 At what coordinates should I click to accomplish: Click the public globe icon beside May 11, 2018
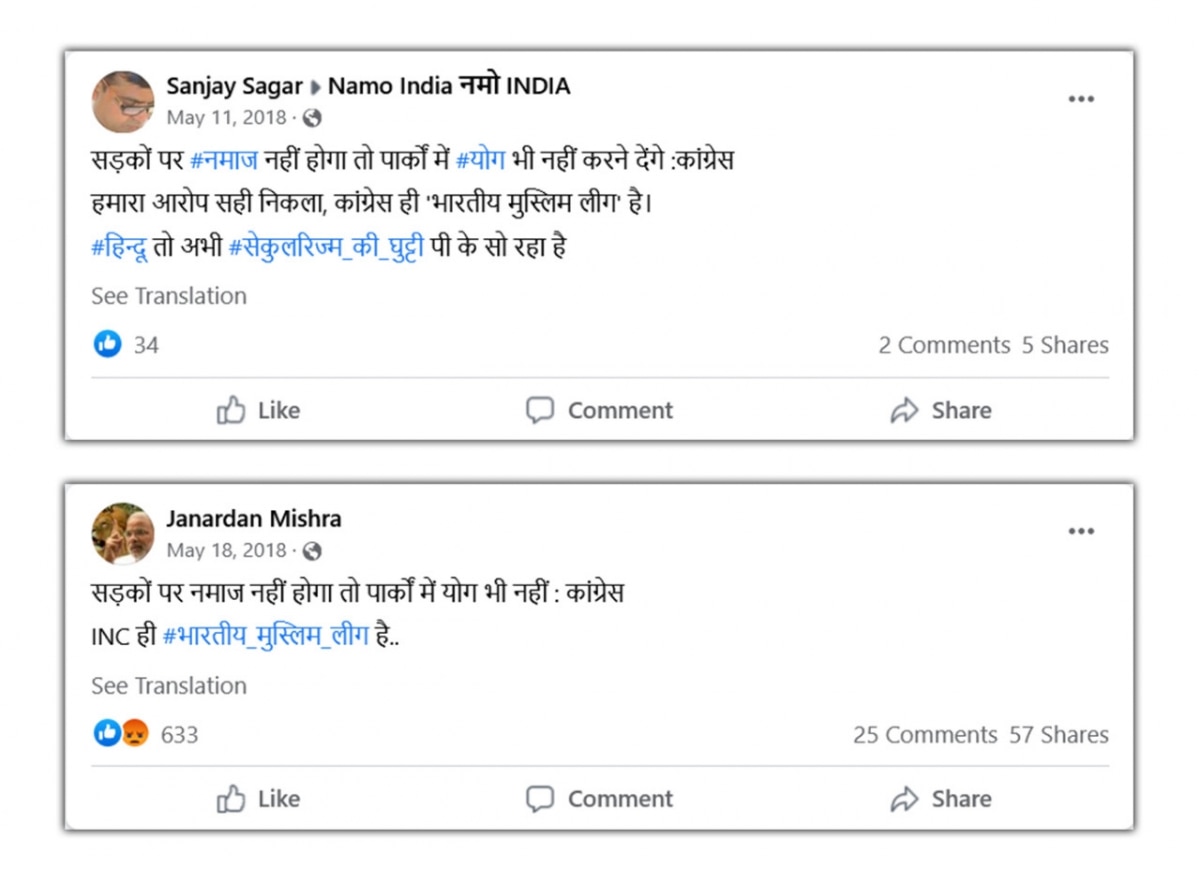point(312,118)
